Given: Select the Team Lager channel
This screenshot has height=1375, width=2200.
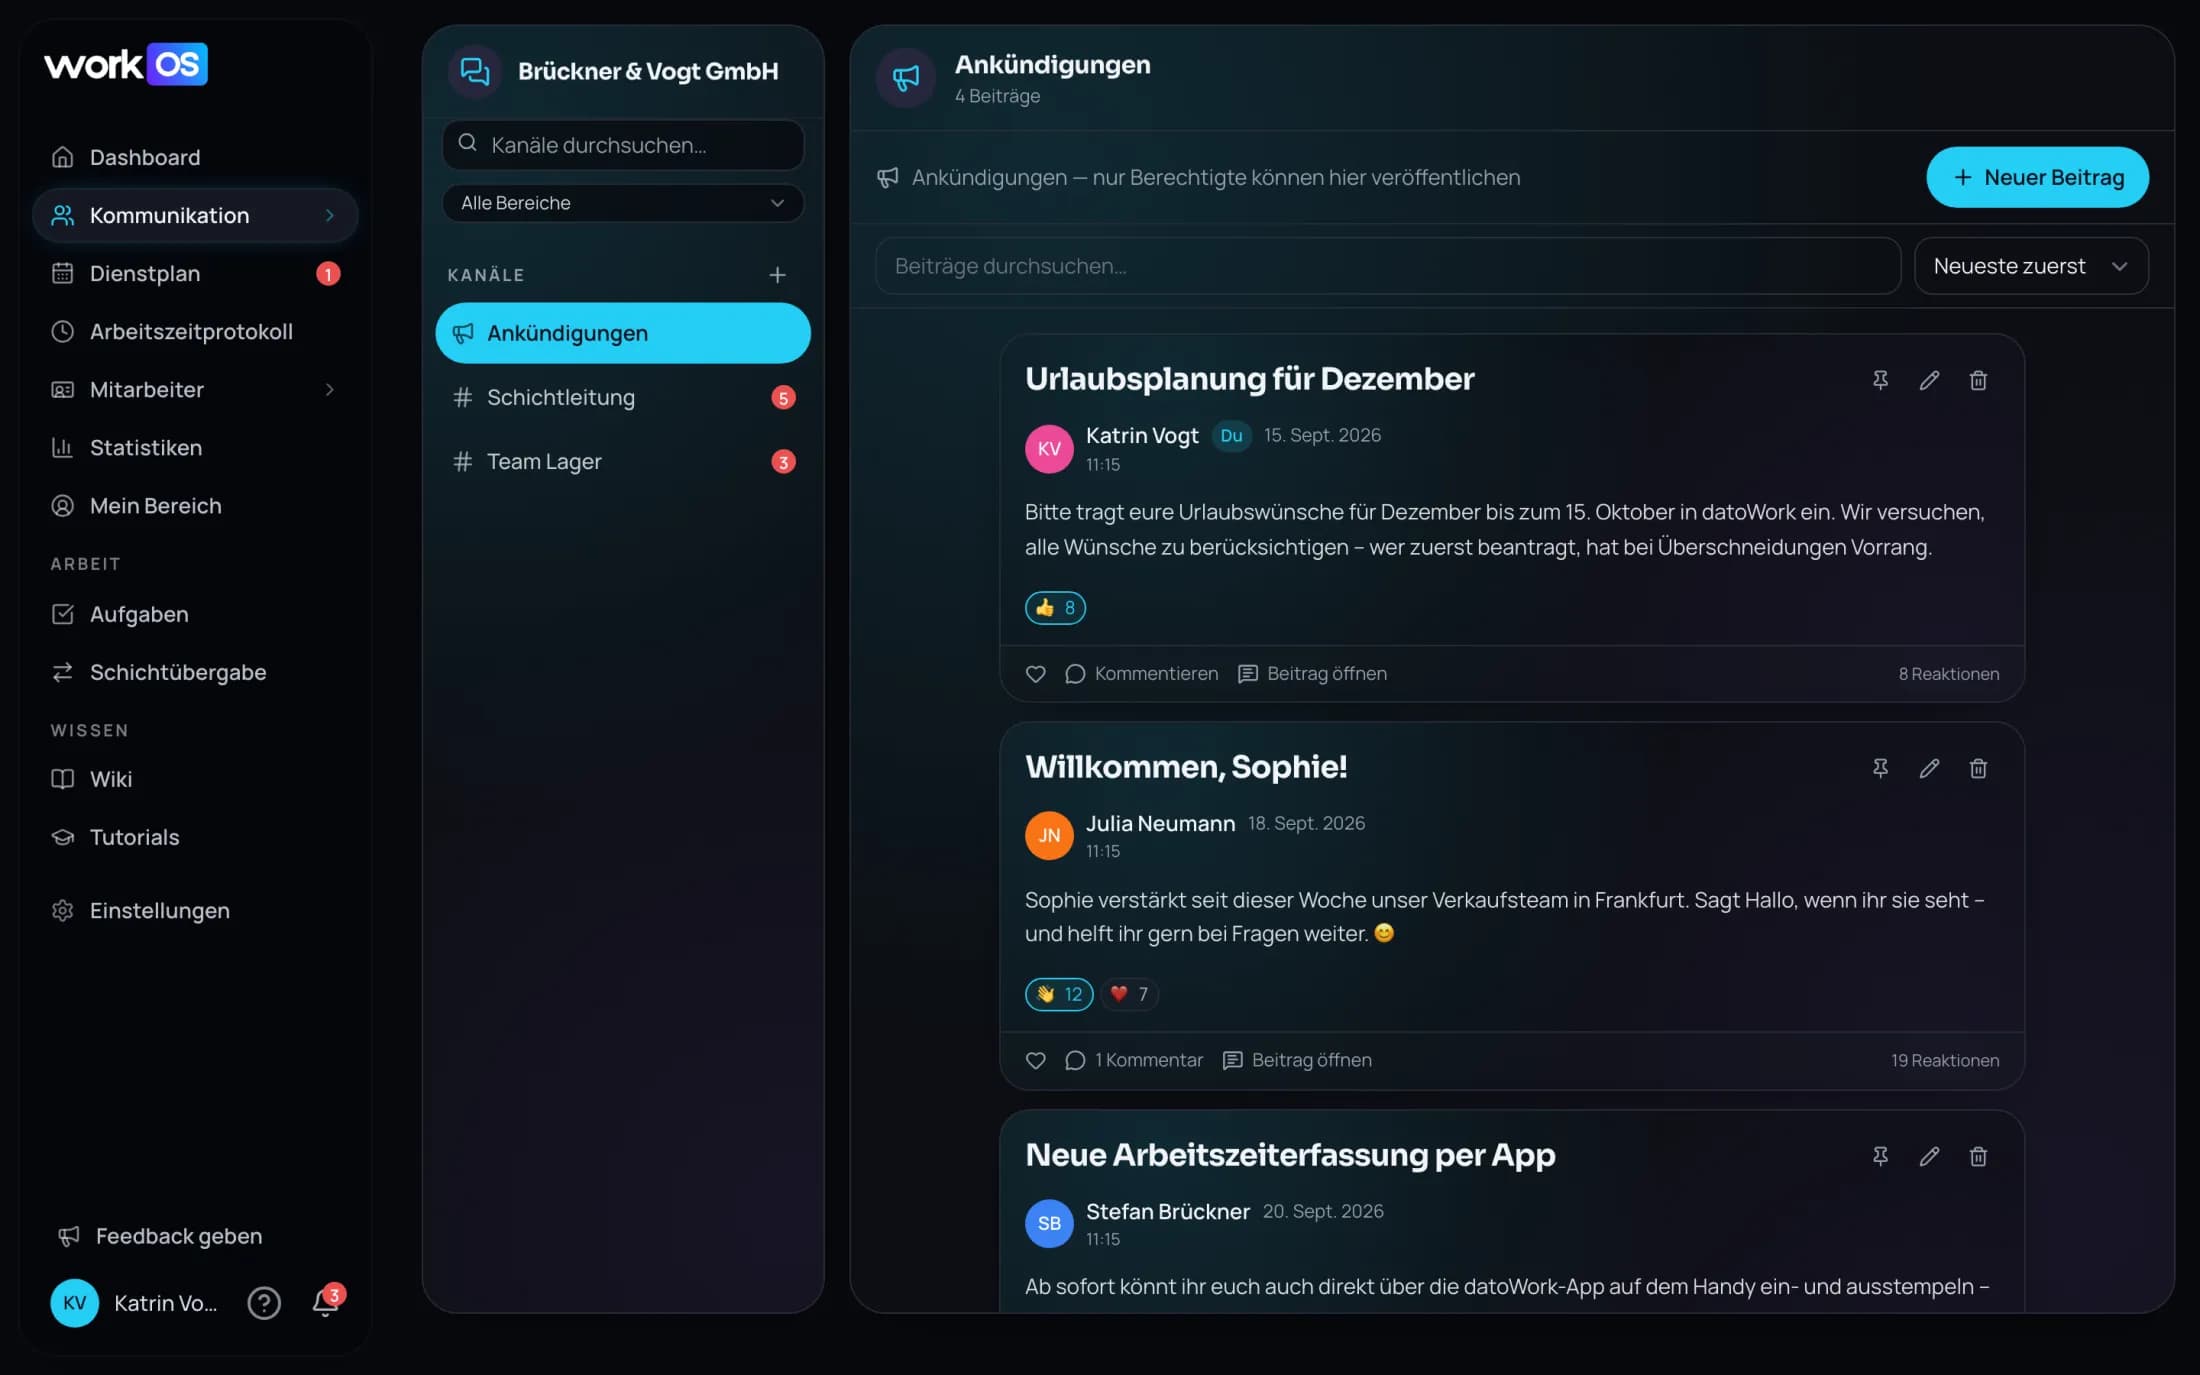Looking at the screenshot, I should coord(623,461).
